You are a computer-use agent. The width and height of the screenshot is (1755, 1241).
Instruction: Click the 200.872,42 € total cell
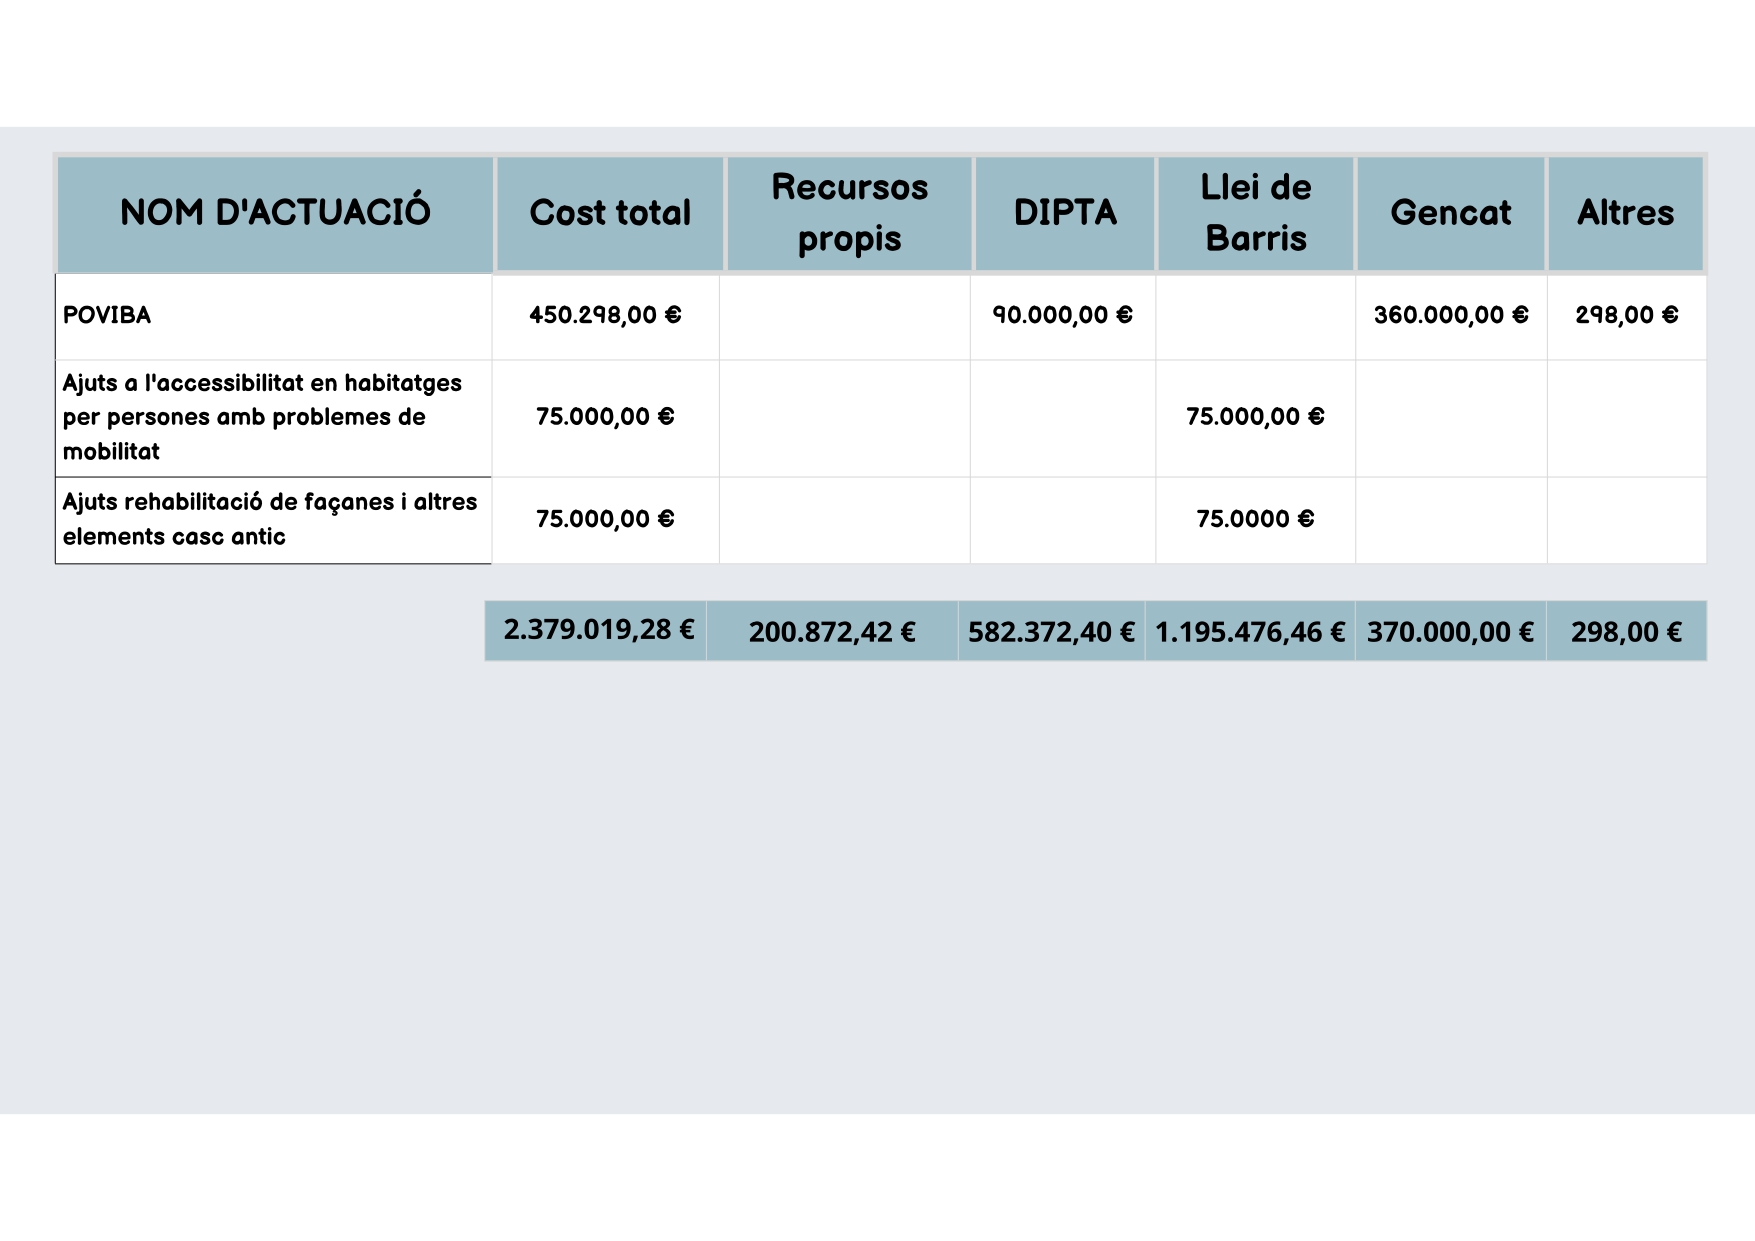[x=832, y=632]
